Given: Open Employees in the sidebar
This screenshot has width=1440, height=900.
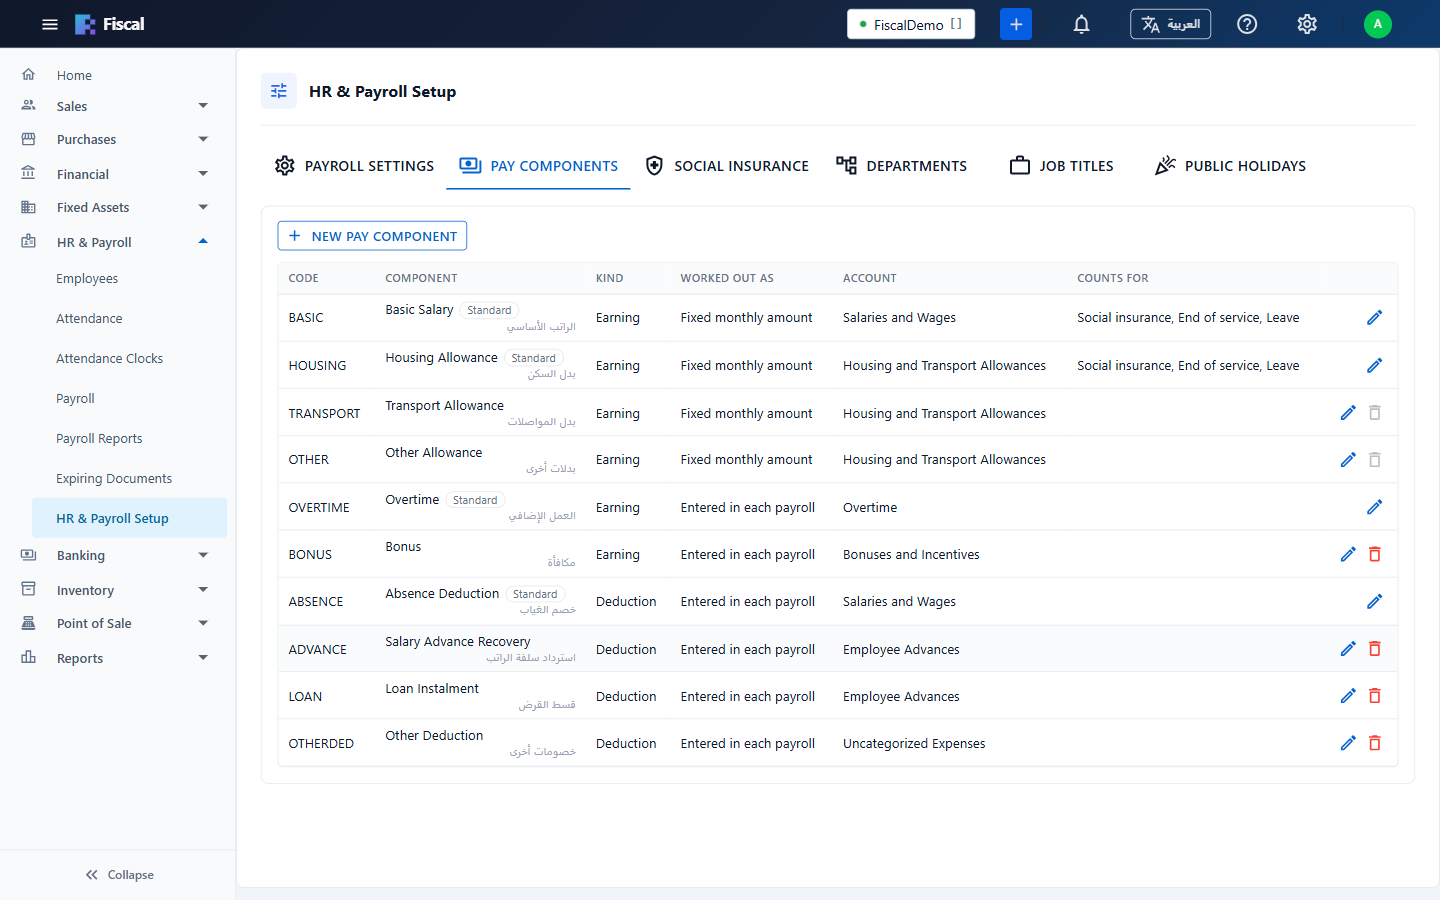Looking at the screenshot, I should tap(129, 279).
